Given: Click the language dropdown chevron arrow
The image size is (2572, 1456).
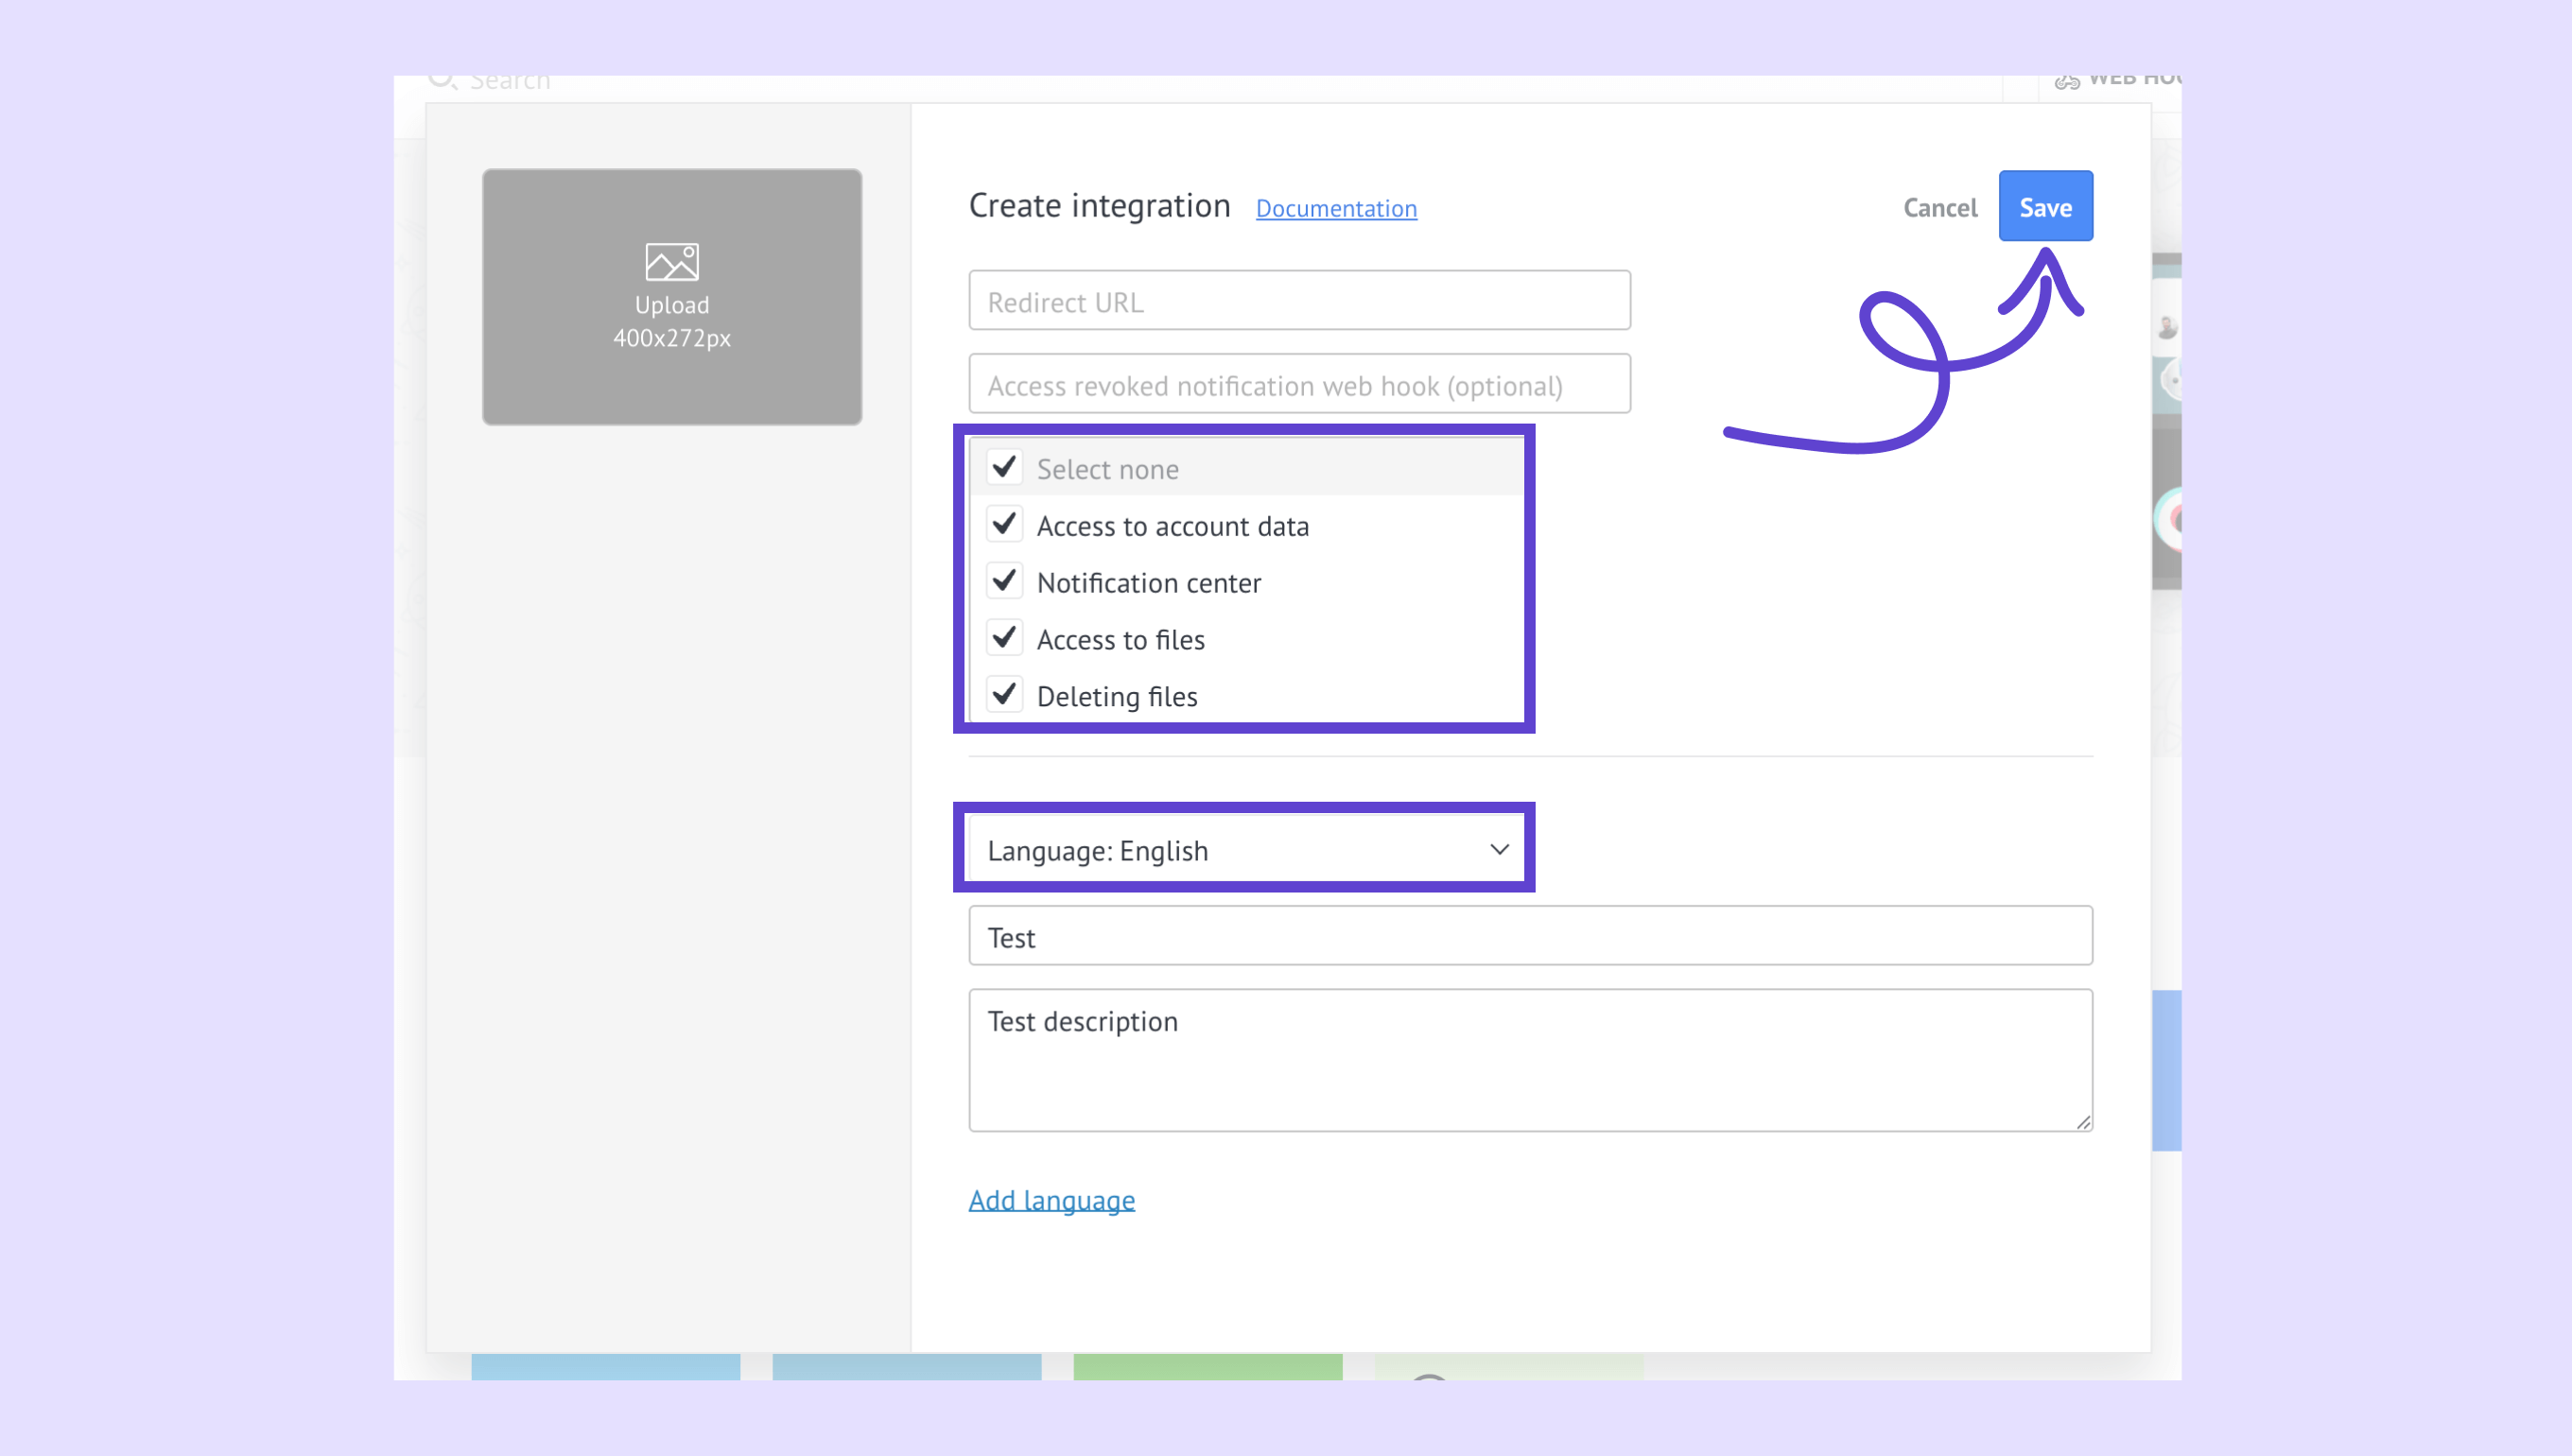Looking at the screenshot, I should [1498, 849].
